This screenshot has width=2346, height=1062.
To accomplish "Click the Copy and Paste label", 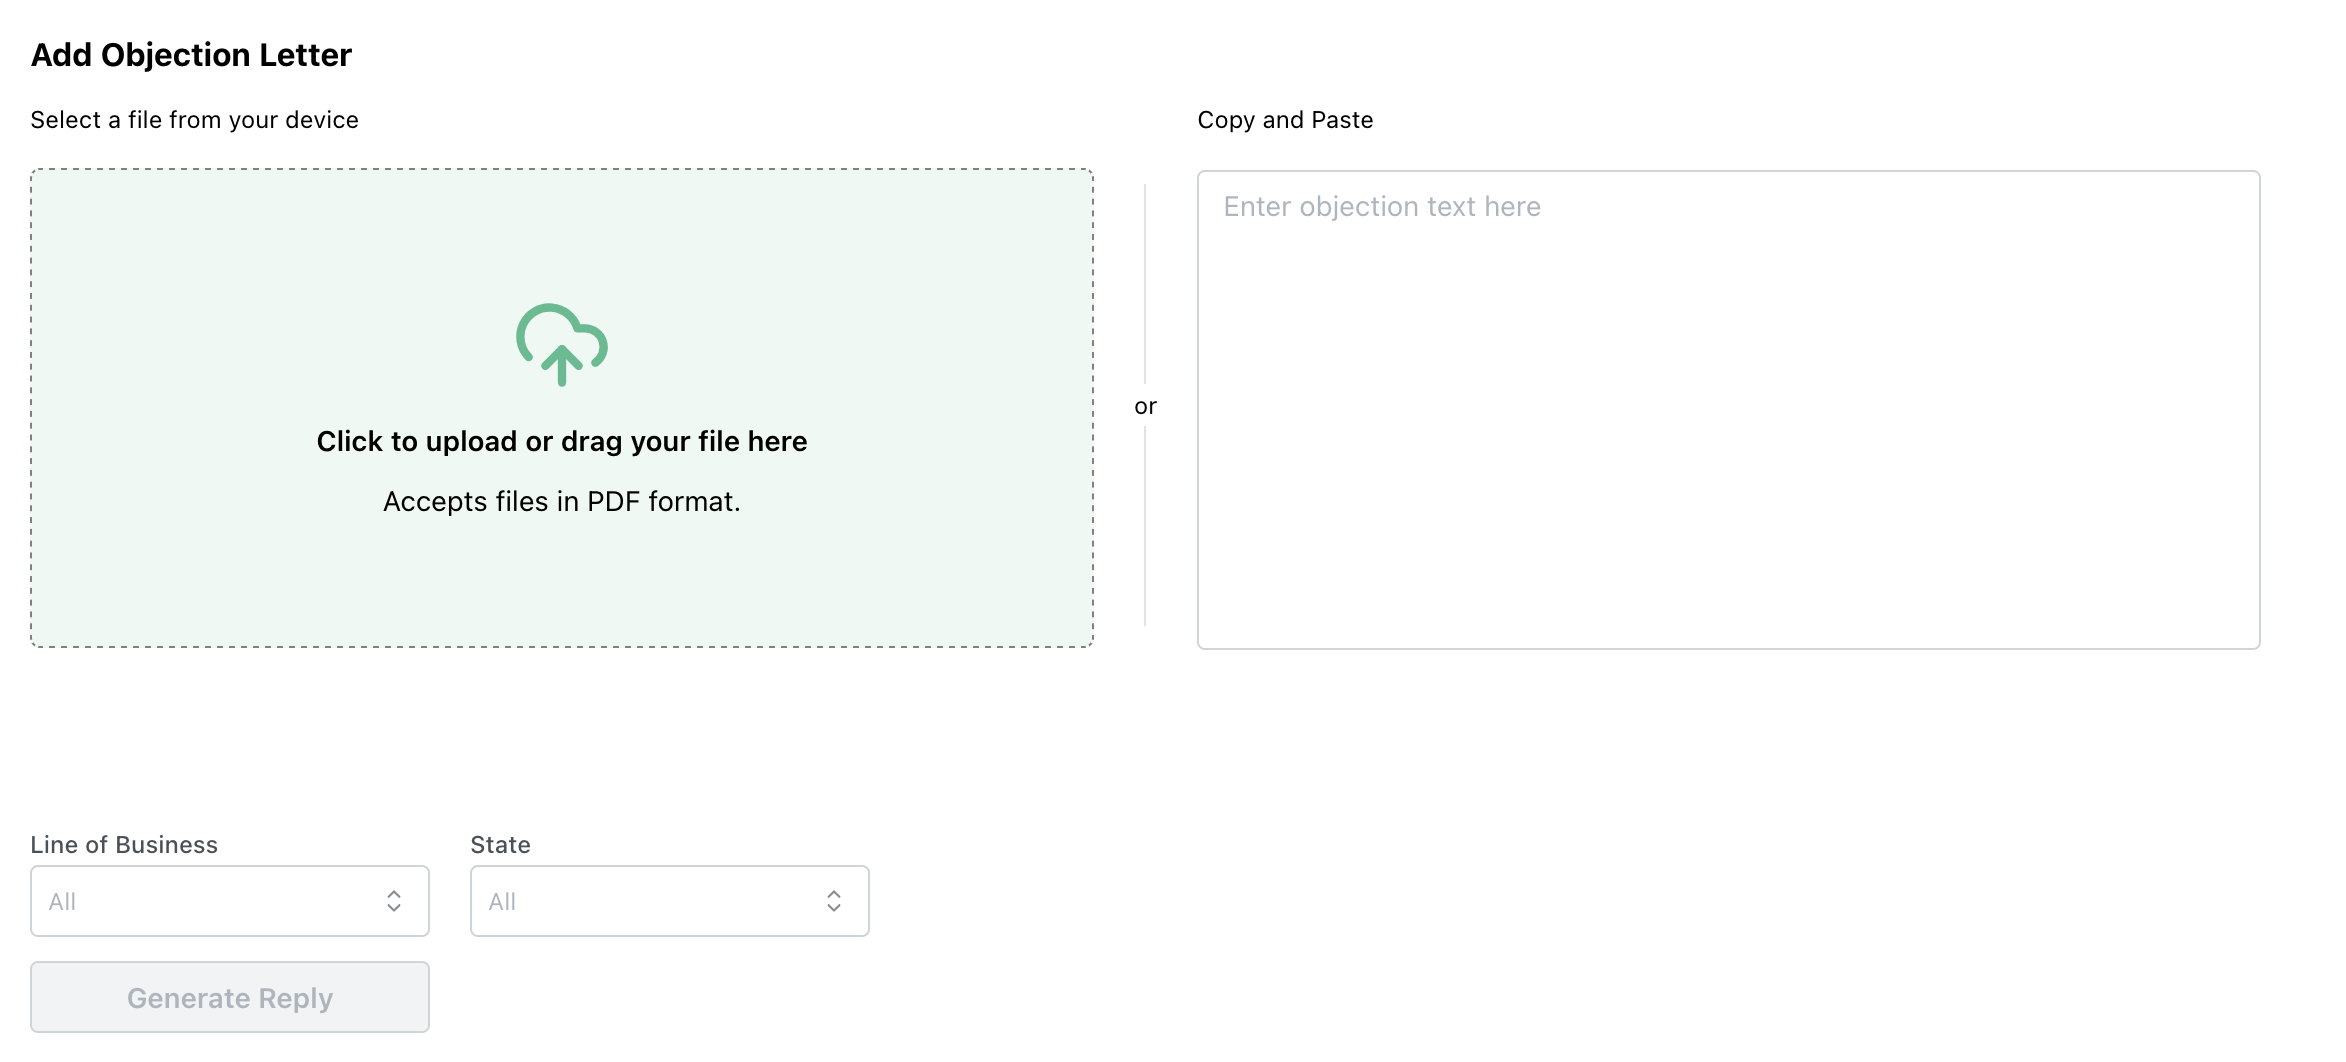I will coord(1285,120).
